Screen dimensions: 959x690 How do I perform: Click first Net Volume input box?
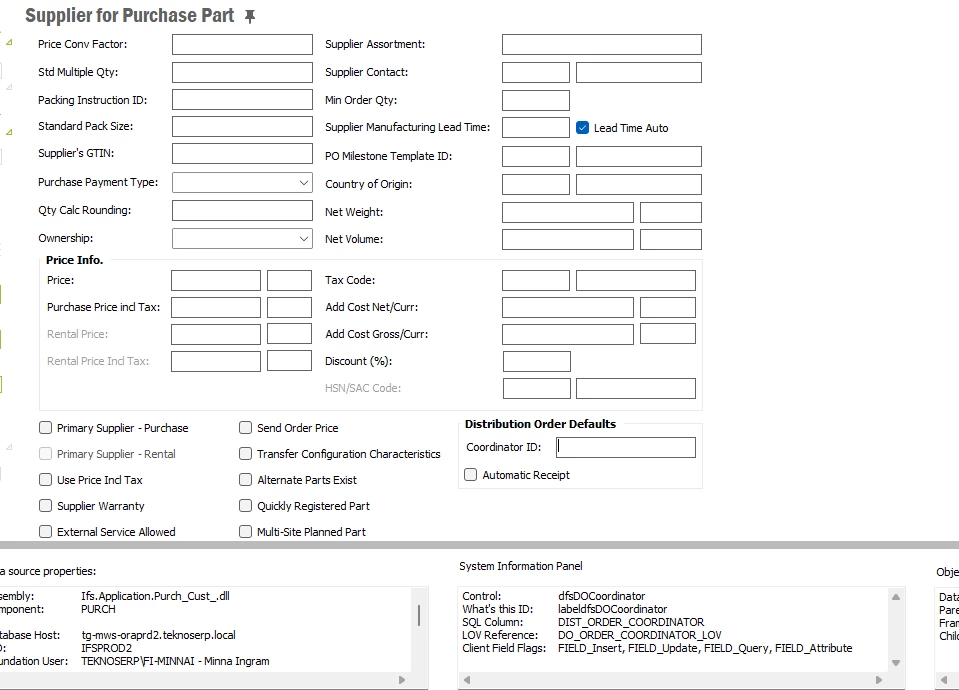point(568,239)
